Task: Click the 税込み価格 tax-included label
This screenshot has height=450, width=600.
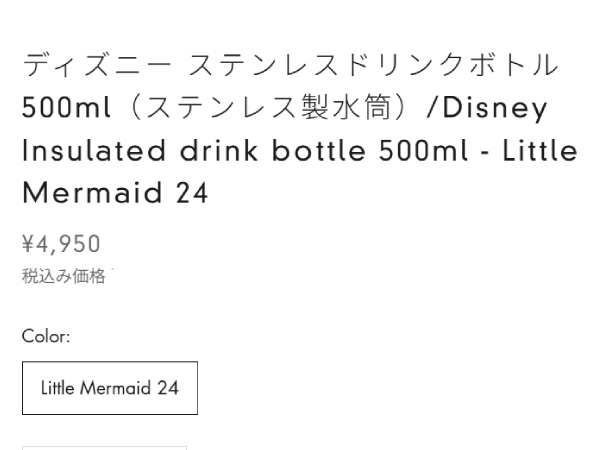Action: coord(64,277)
